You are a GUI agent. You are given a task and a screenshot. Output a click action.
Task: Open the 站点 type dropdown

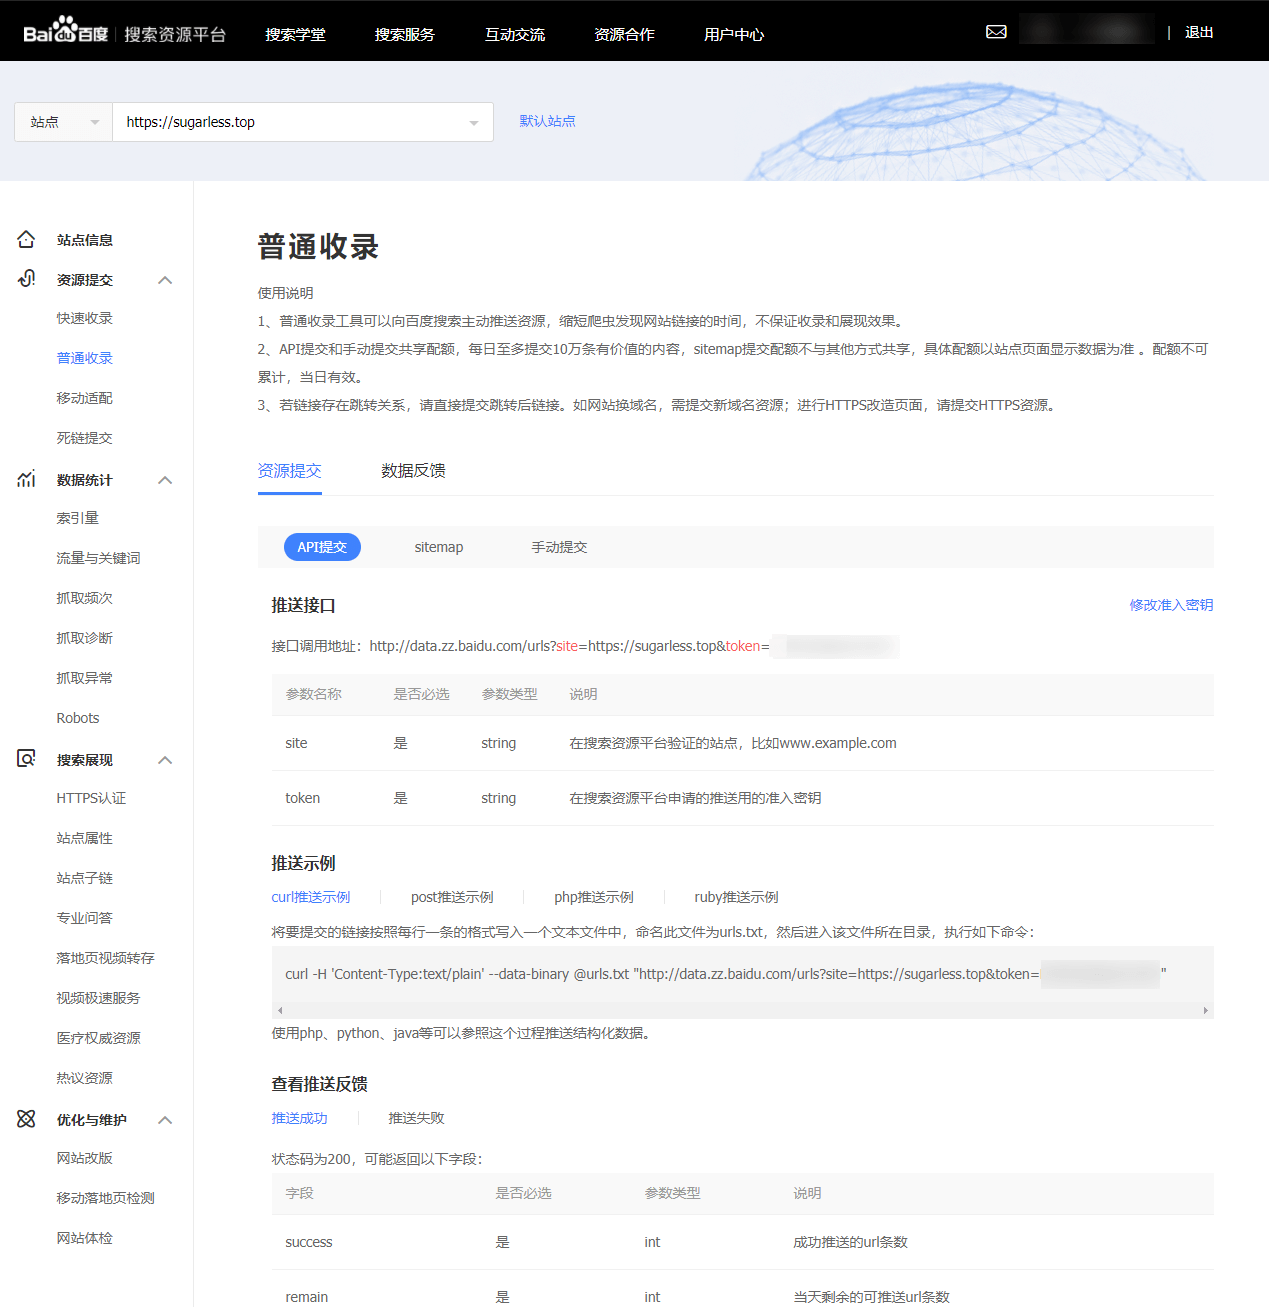(64, 122)
